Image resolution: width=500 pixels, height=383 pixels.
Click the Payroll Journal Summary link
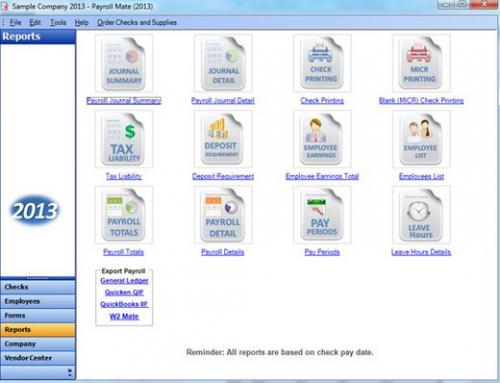[x=124, y=100]
